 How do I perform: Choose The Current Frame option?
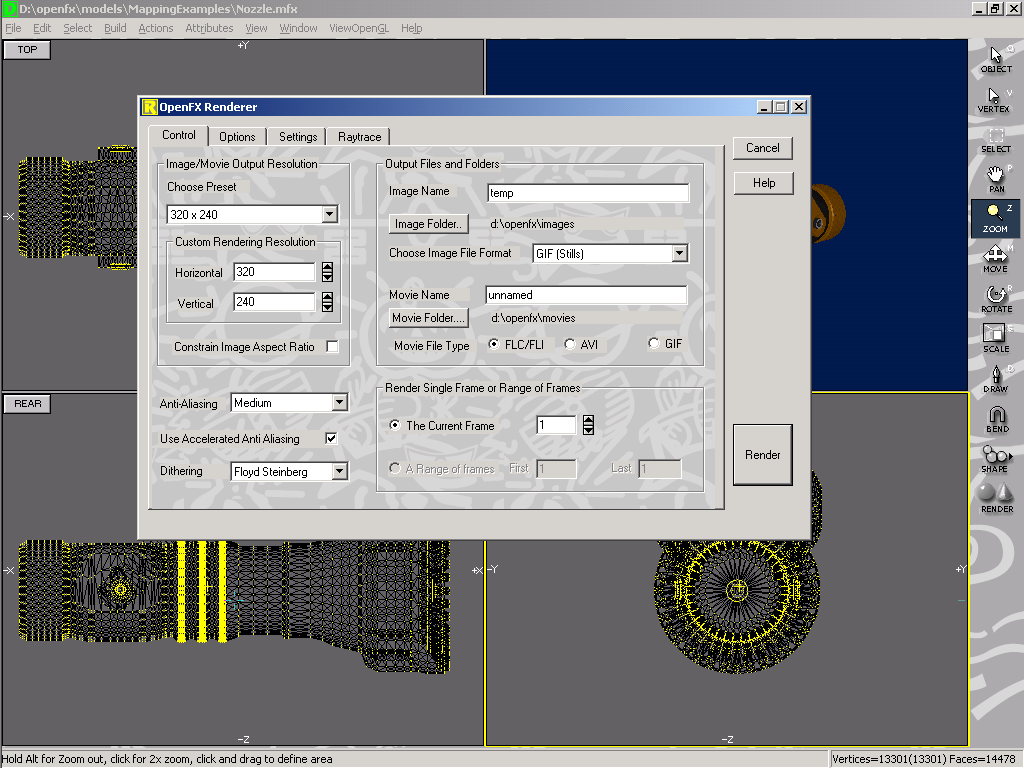click(x=394, y=425)
